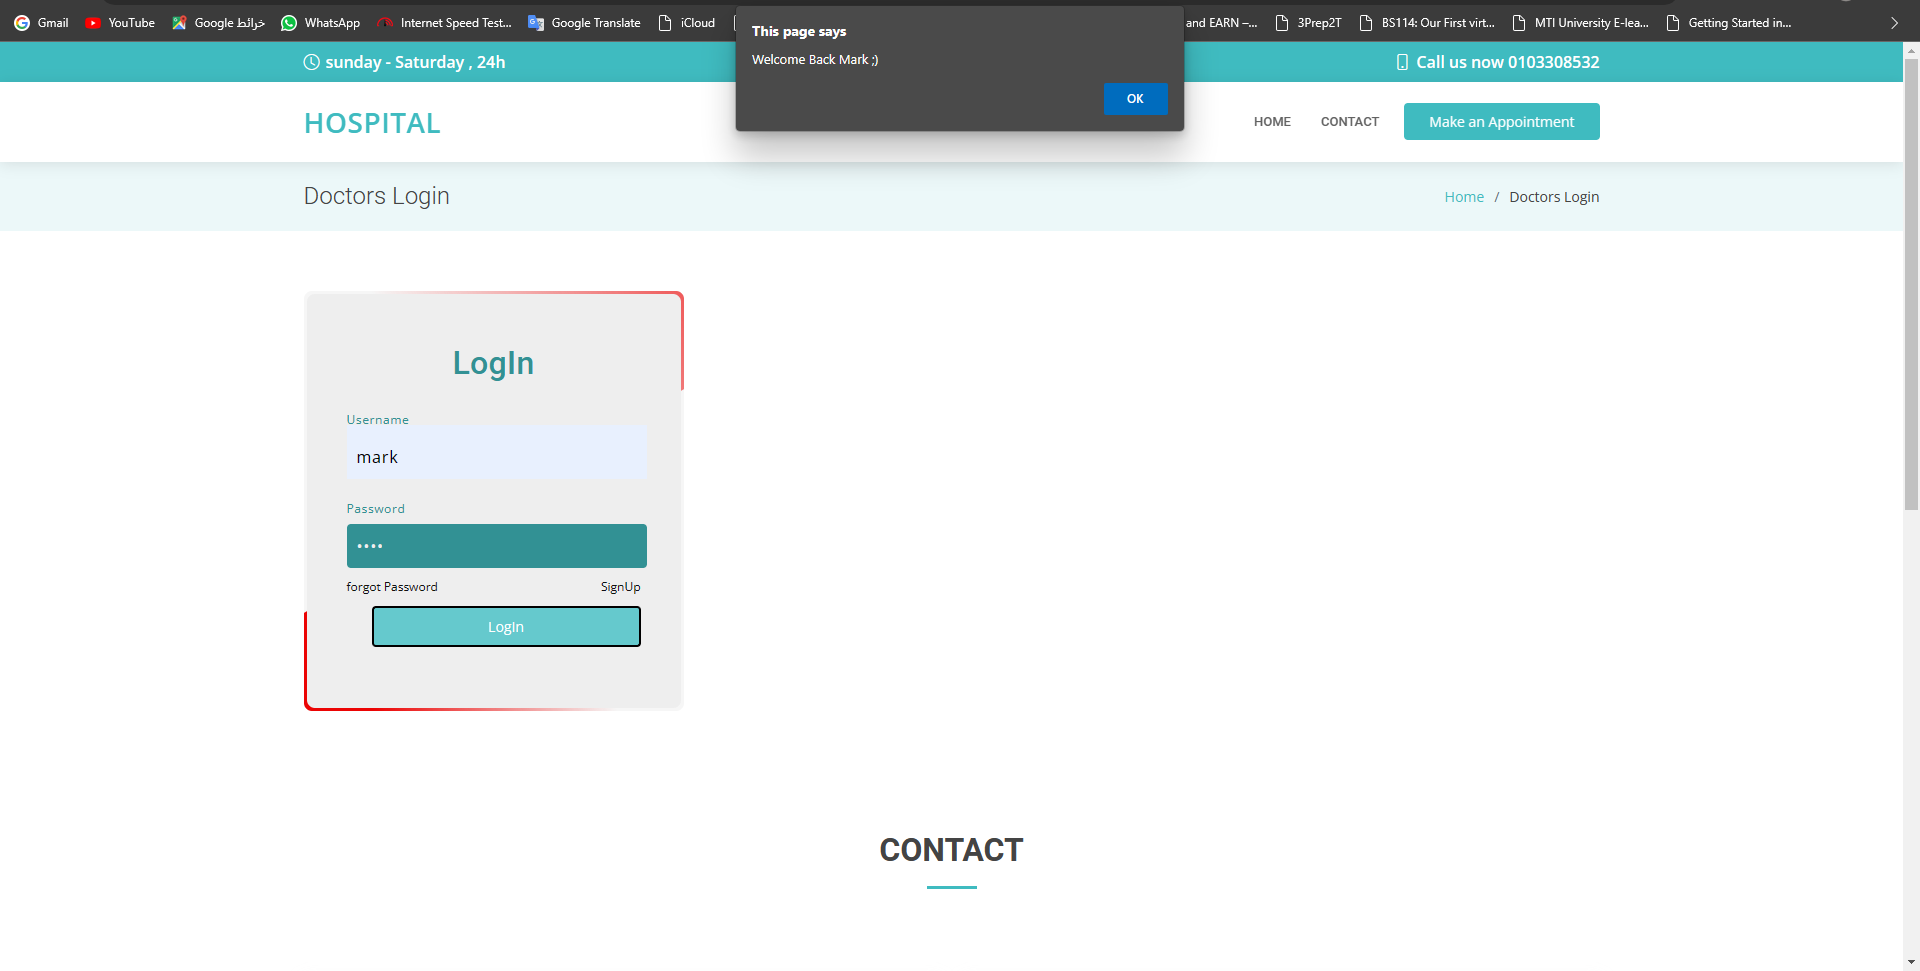Image resolution: width=1920 pixels, height=971 pixels.
Task: Open the 3Prep2T bookmark
Action: tap(1308, 22)
